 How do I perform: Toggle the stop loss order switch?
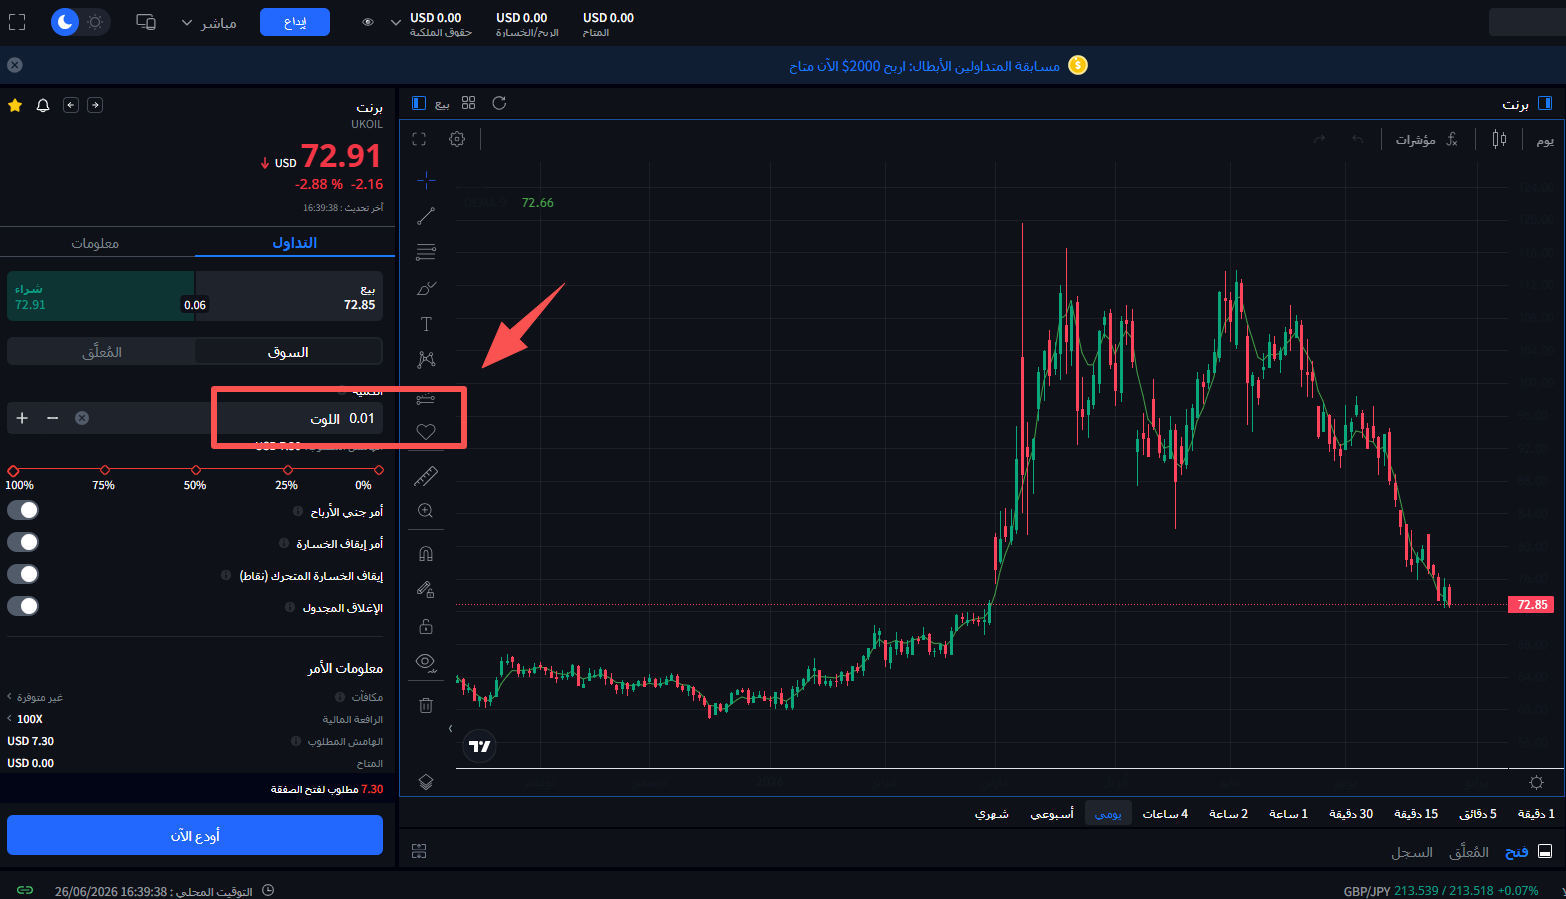(x=23, y=542)
